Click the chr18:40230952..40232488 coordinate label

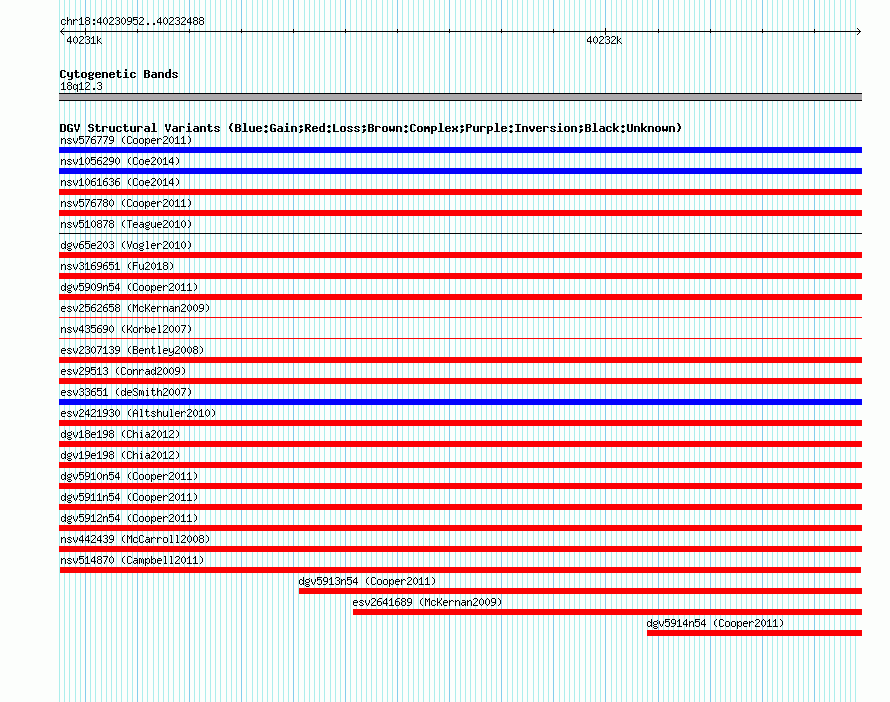(x=132, y=21)
